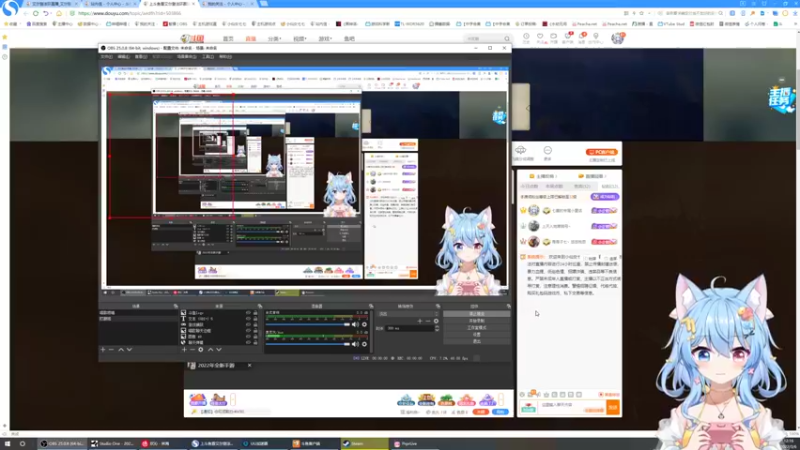Add a transition with Scene Transitions plus icon
800x450 pixels.
coord(420,321)
